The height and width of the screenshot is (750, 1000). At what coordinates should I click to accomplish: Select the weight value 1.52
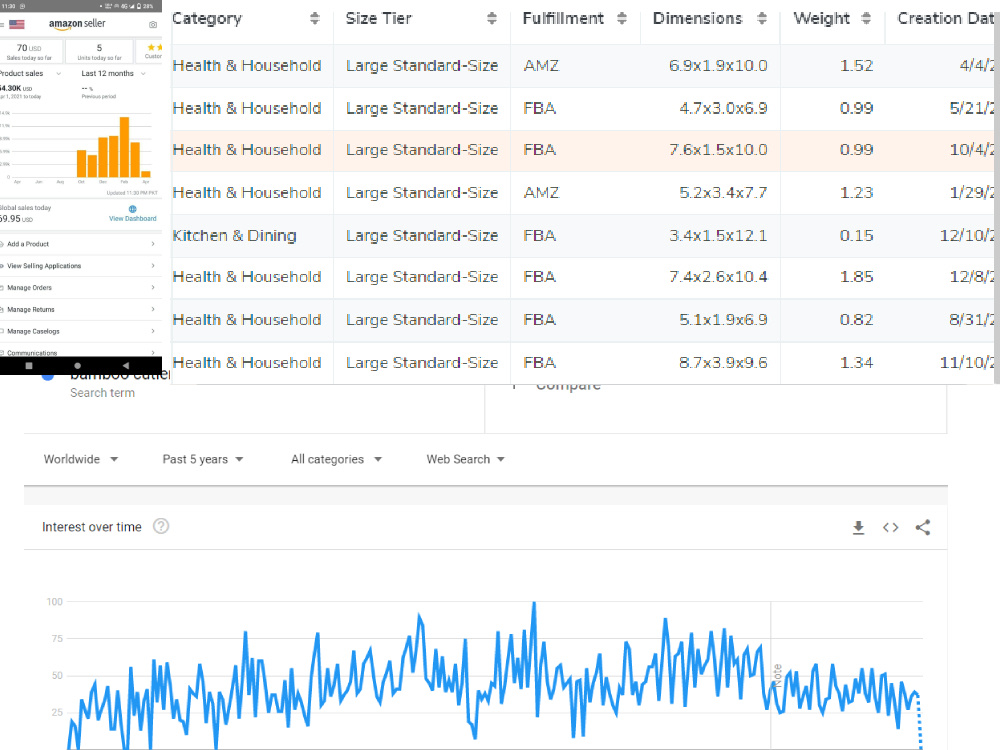pyautogui.click(x=857, y=66)
